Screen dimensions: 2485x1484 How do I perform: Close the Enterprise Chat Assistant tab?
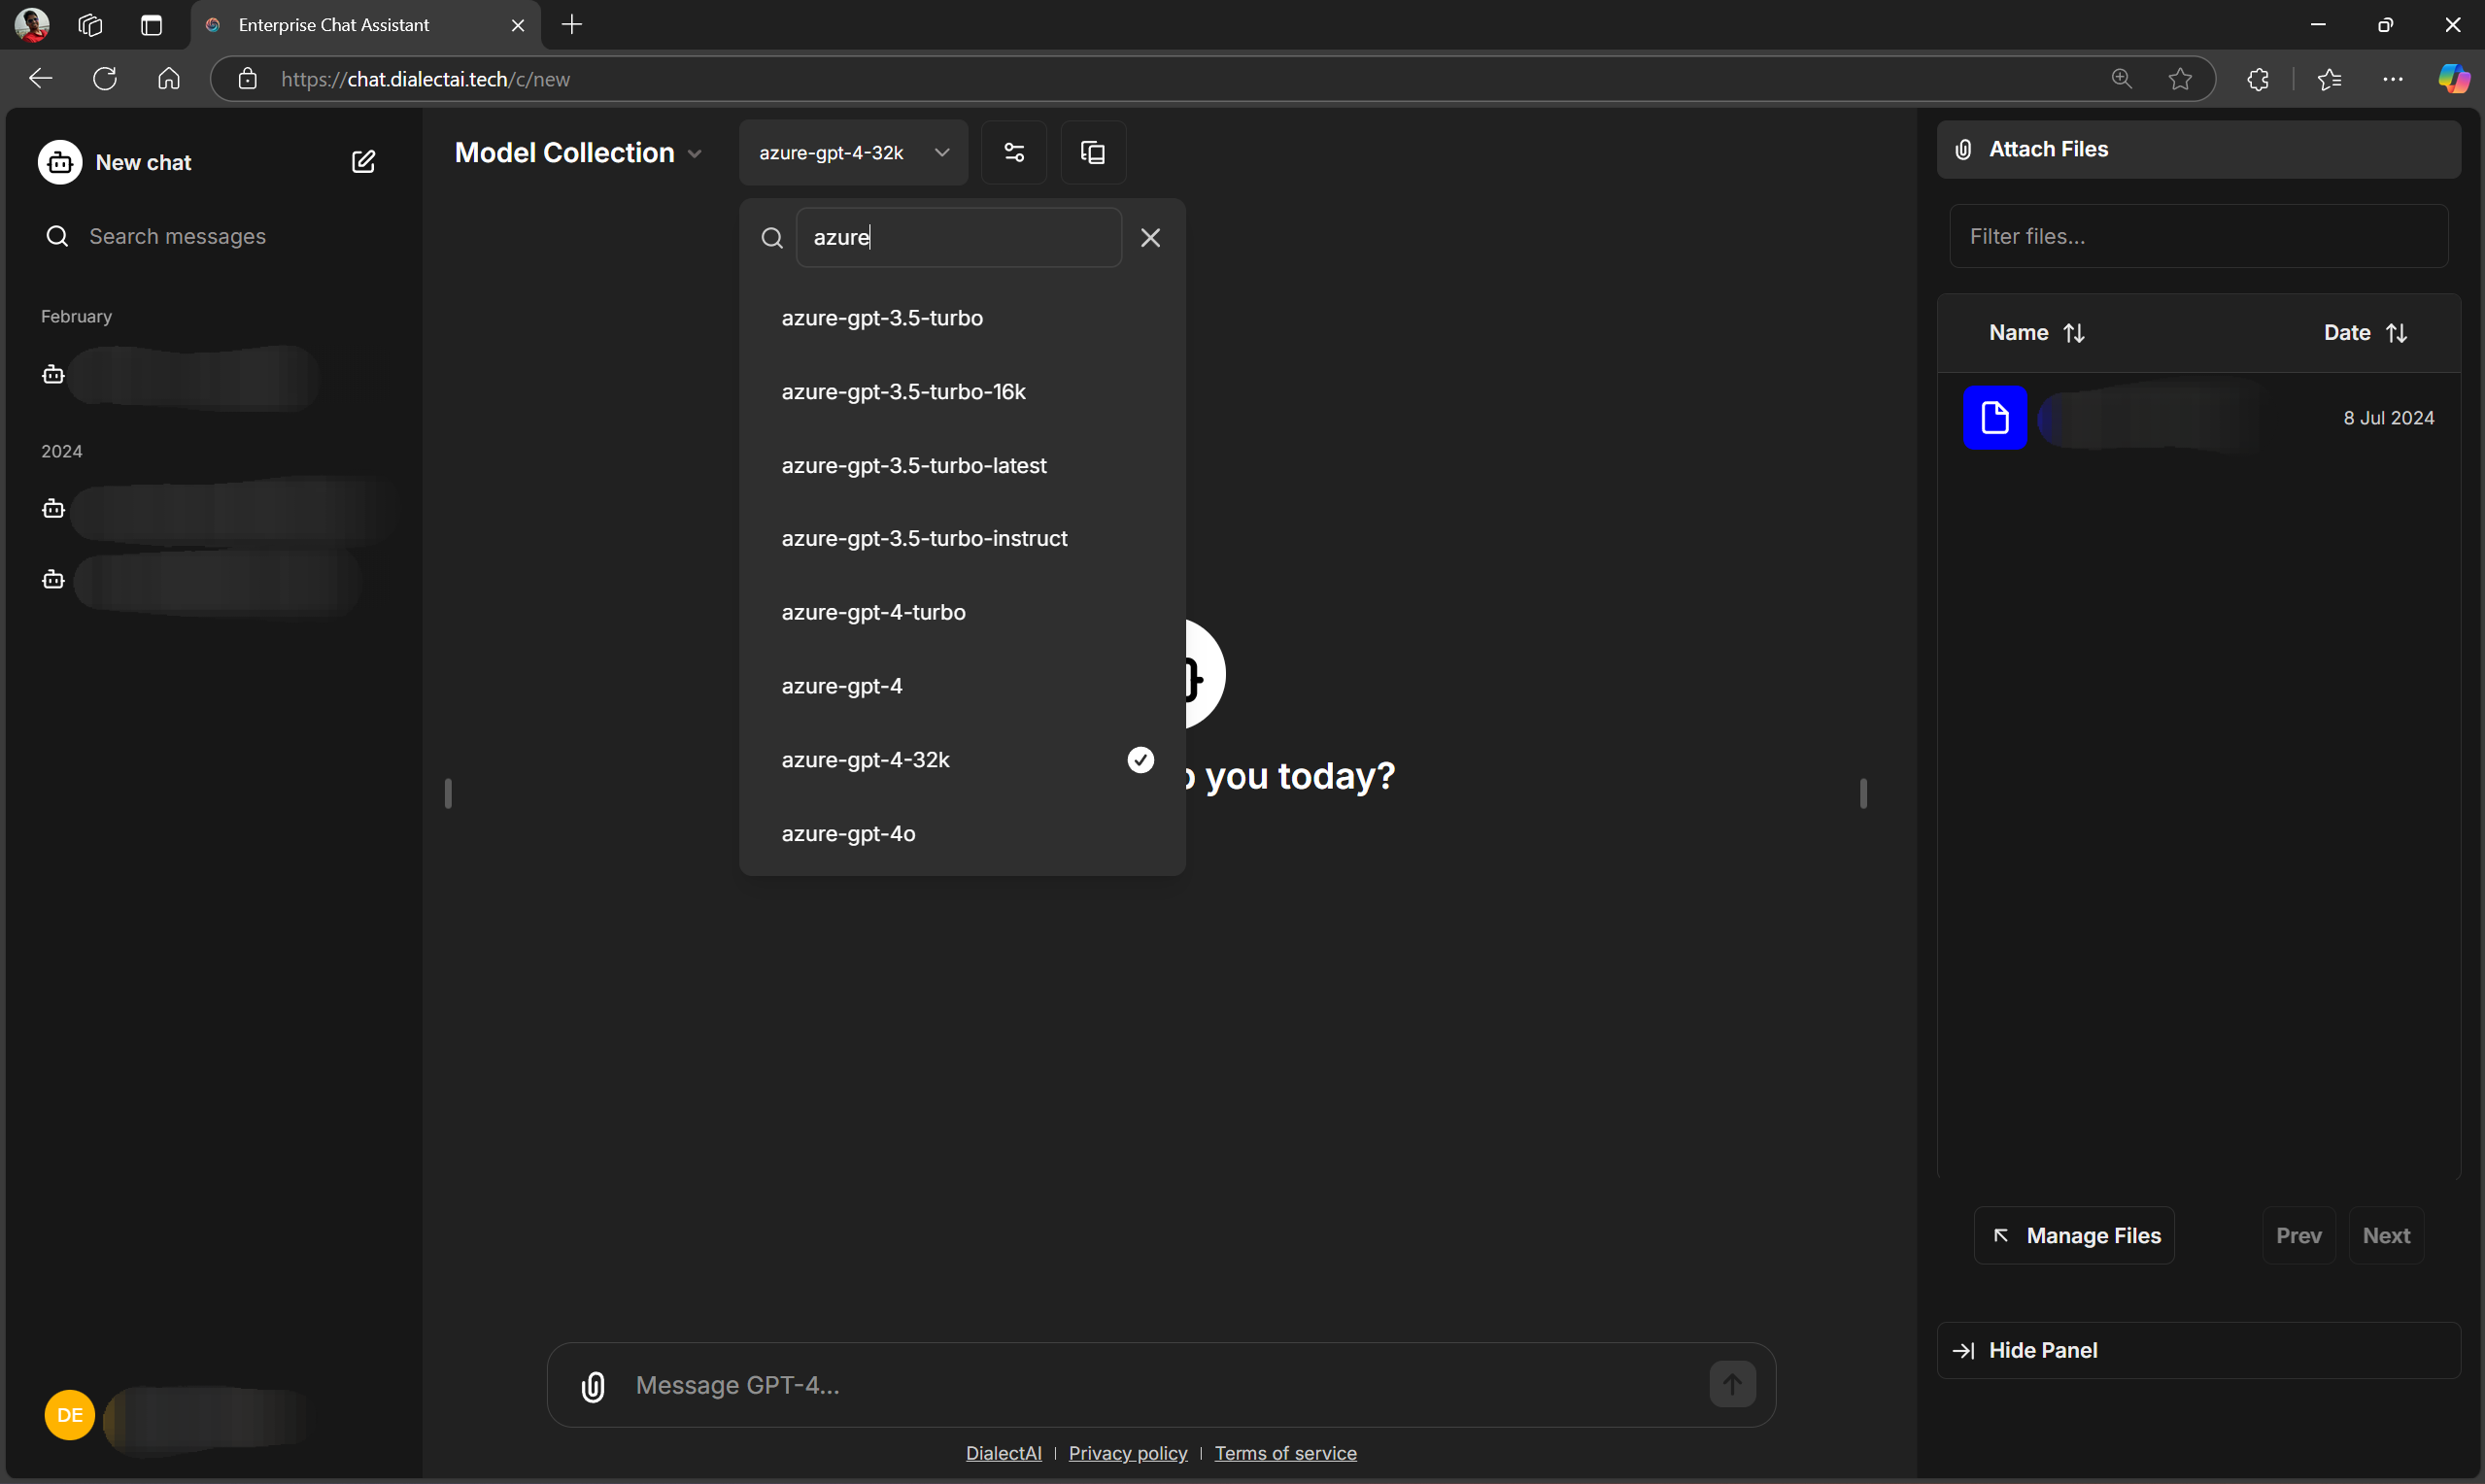[518, 26]
